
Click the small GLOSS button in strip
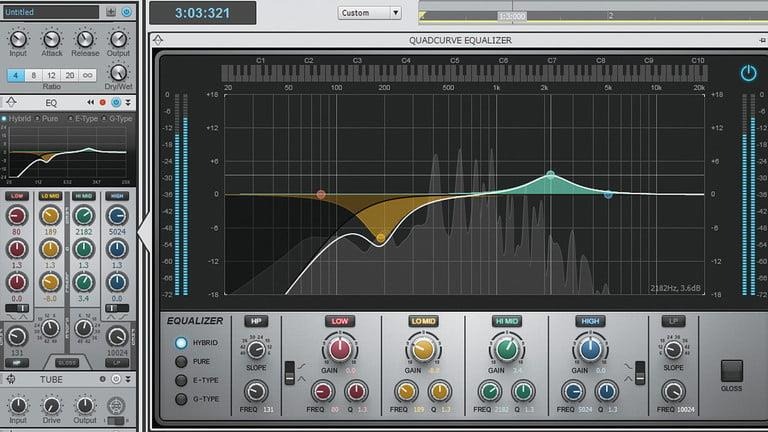point(67,363)
